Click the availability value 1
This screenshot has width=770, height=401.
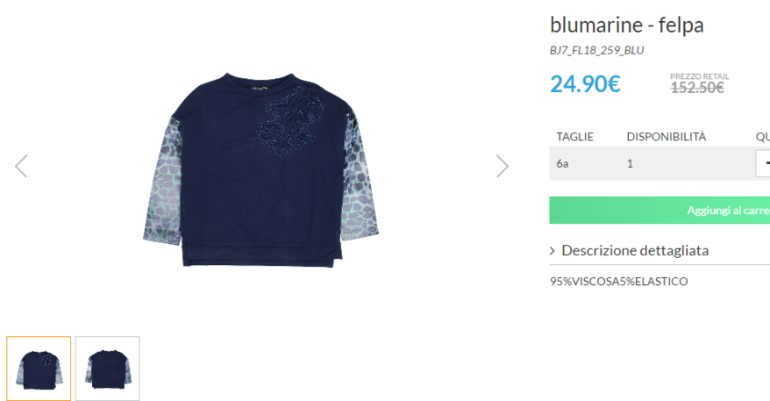point(630,163)
